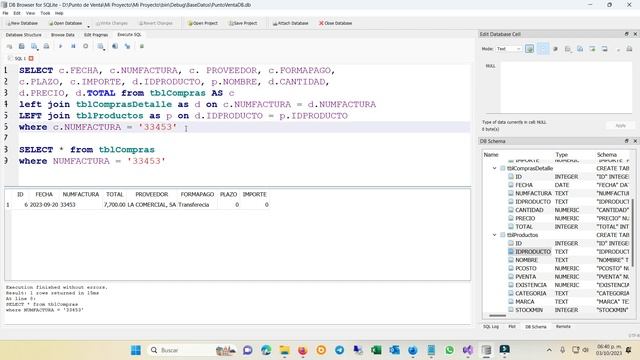Viewport: 640px width, 360px height.
Task: Open WhatsApp from the taskbar
Action: coord(449,350)
